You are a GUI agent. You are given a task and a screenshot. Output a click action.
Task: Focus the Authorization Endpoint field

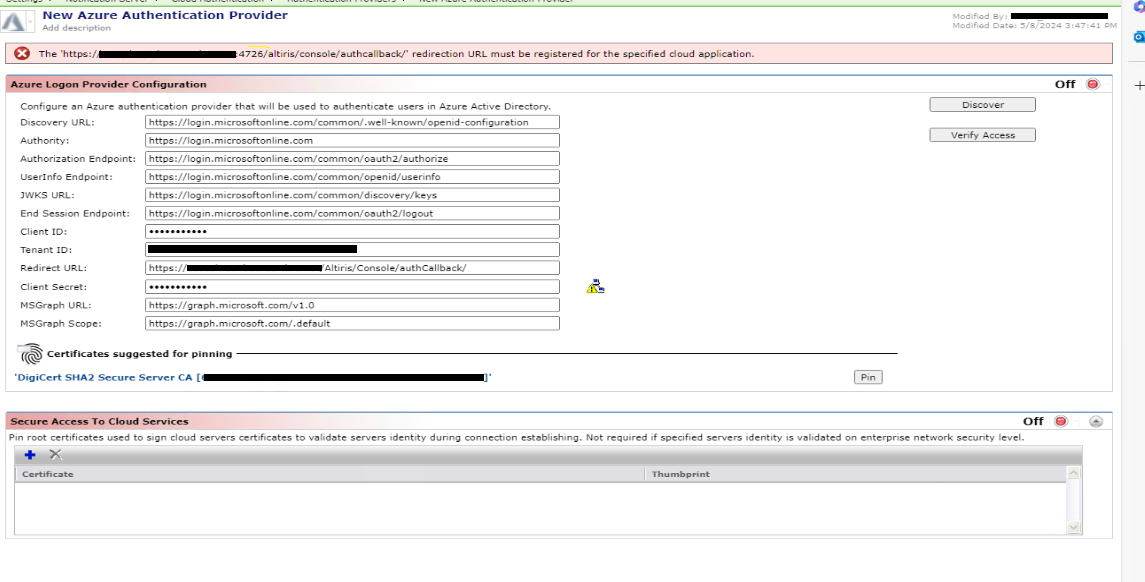pos(352,158)
